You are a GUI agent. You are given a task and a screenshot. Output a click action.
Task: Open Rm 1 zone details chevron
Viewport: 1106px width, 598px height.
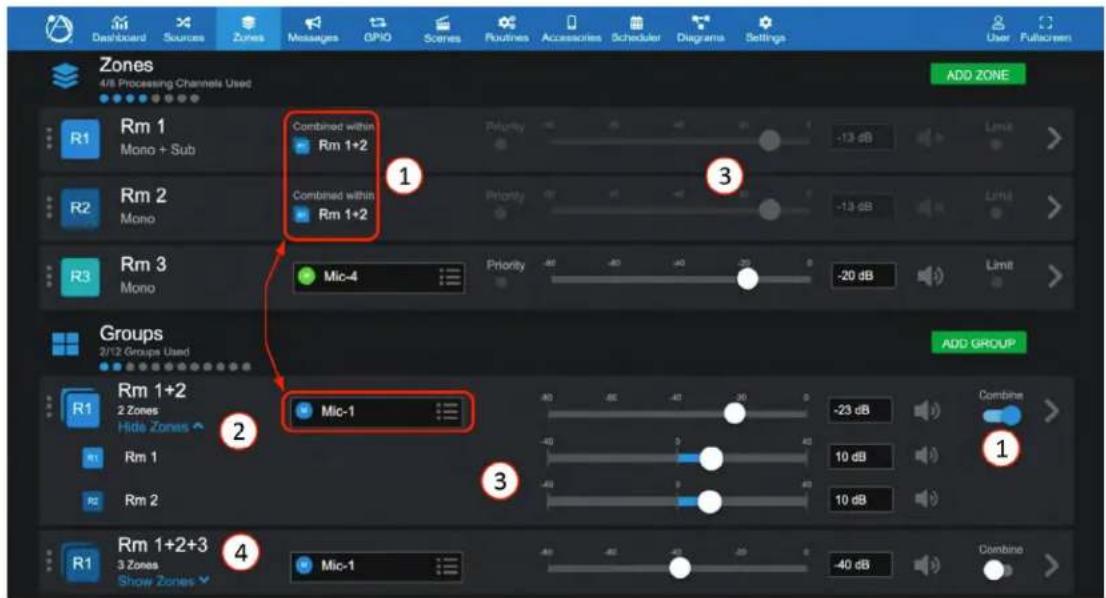(x=1054, y=138)
